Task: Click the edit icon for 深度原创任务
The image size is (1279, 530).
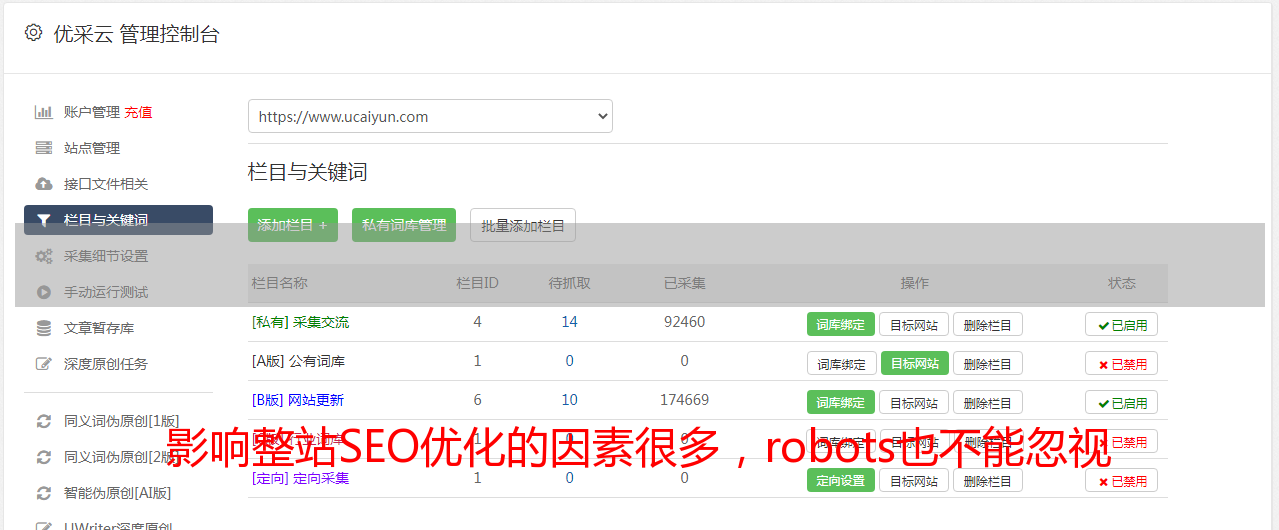Action: pyautogui.click(x=43, y=364)
